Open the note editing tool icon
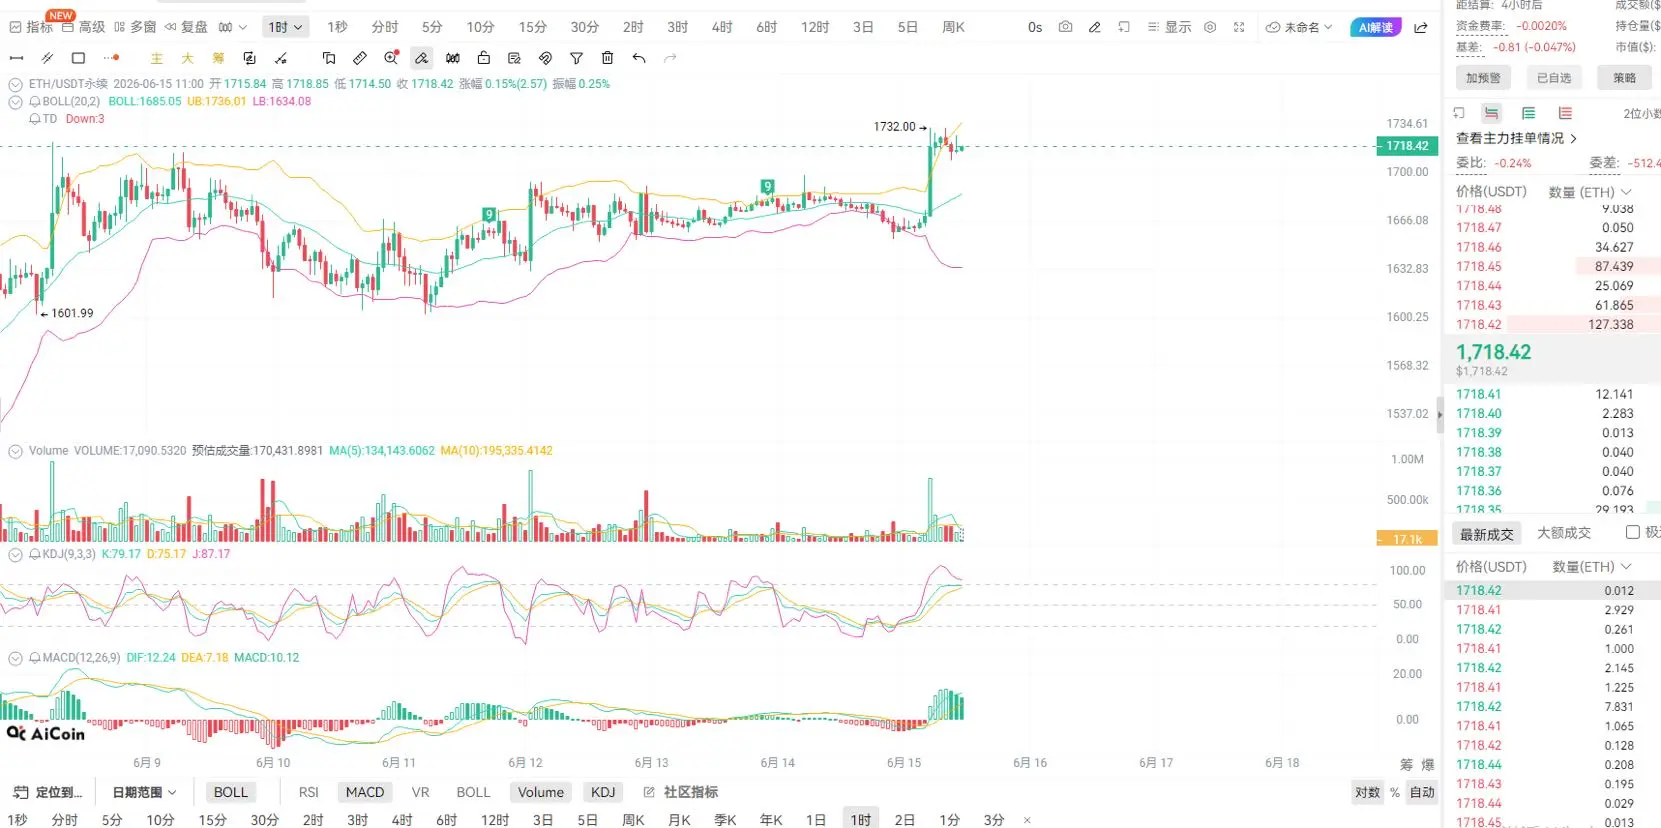Screen dimensions: 1661x828 pos(514,58)
